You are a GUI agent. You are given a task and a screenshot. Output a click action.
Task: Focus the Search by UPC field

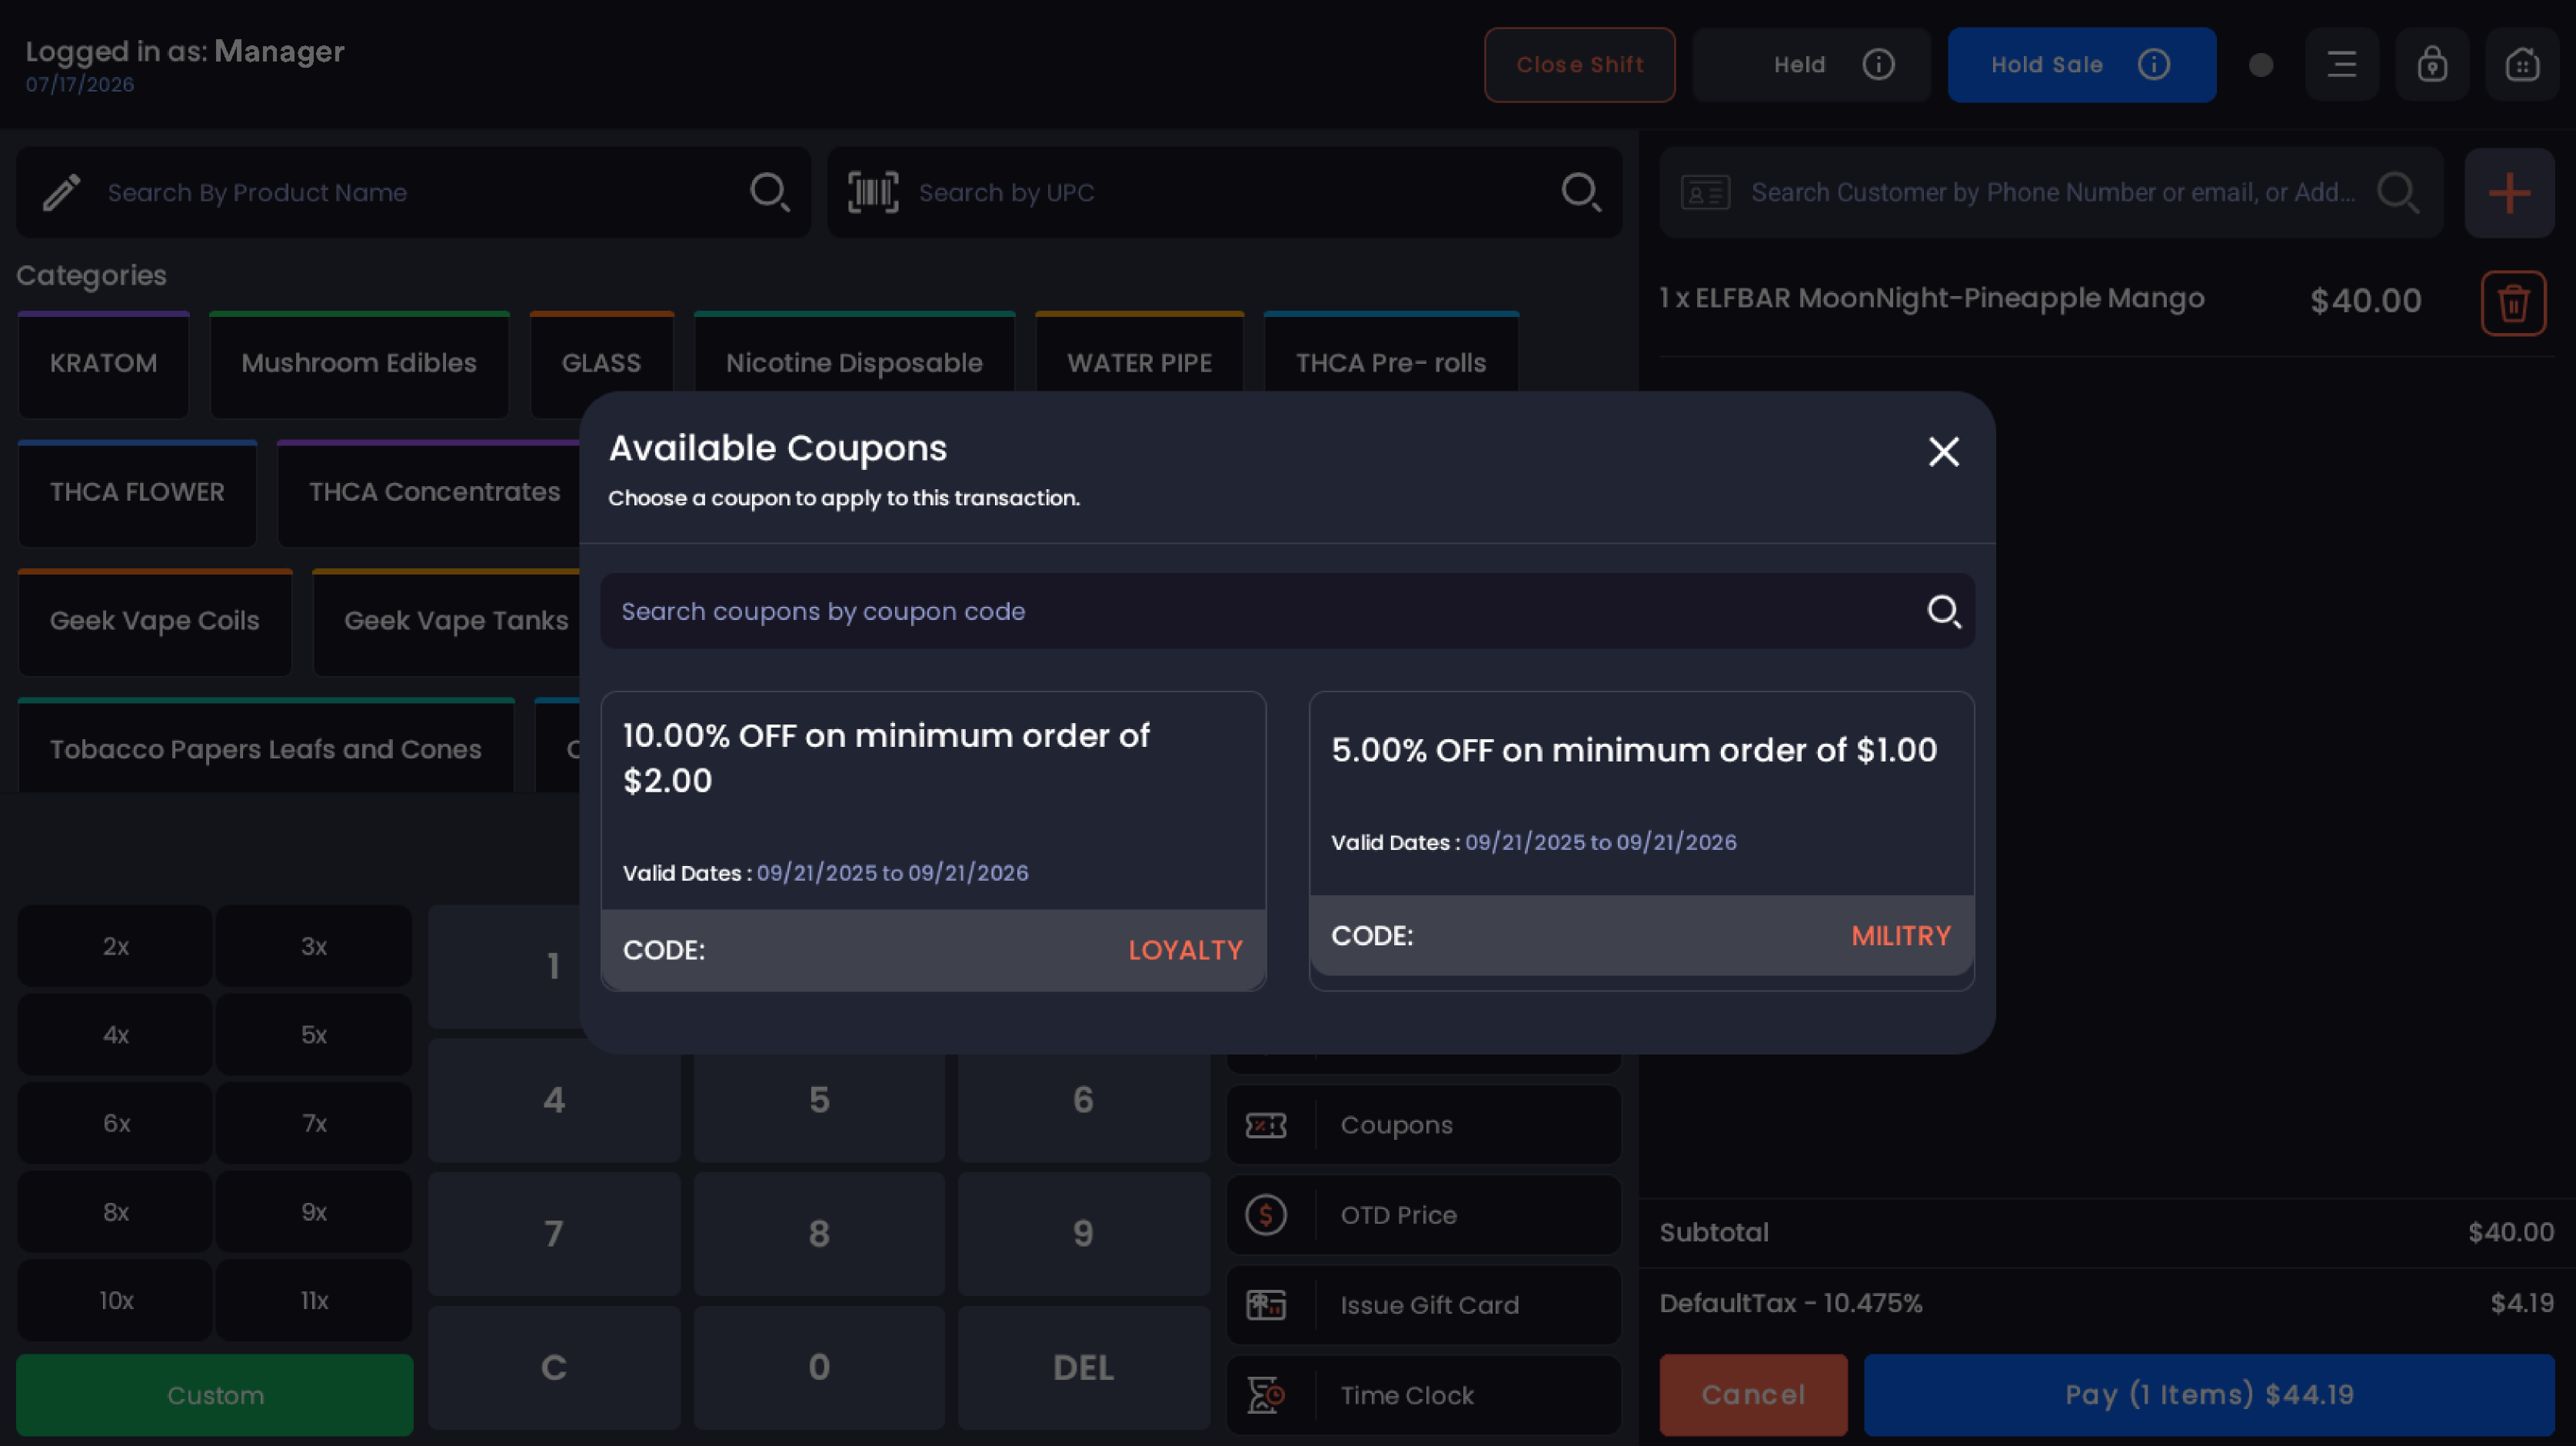coord(1224,193)
